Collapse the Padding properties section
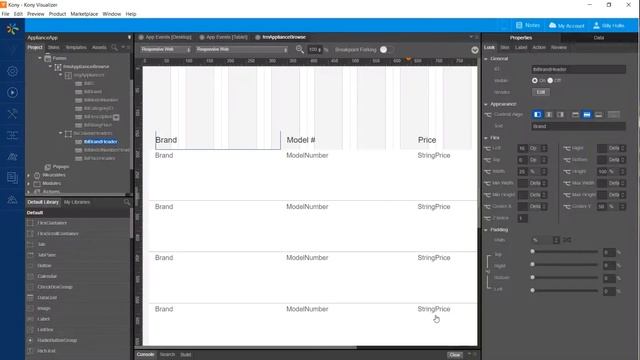This screenshot has width=640, height=360. tap(486, 230)
